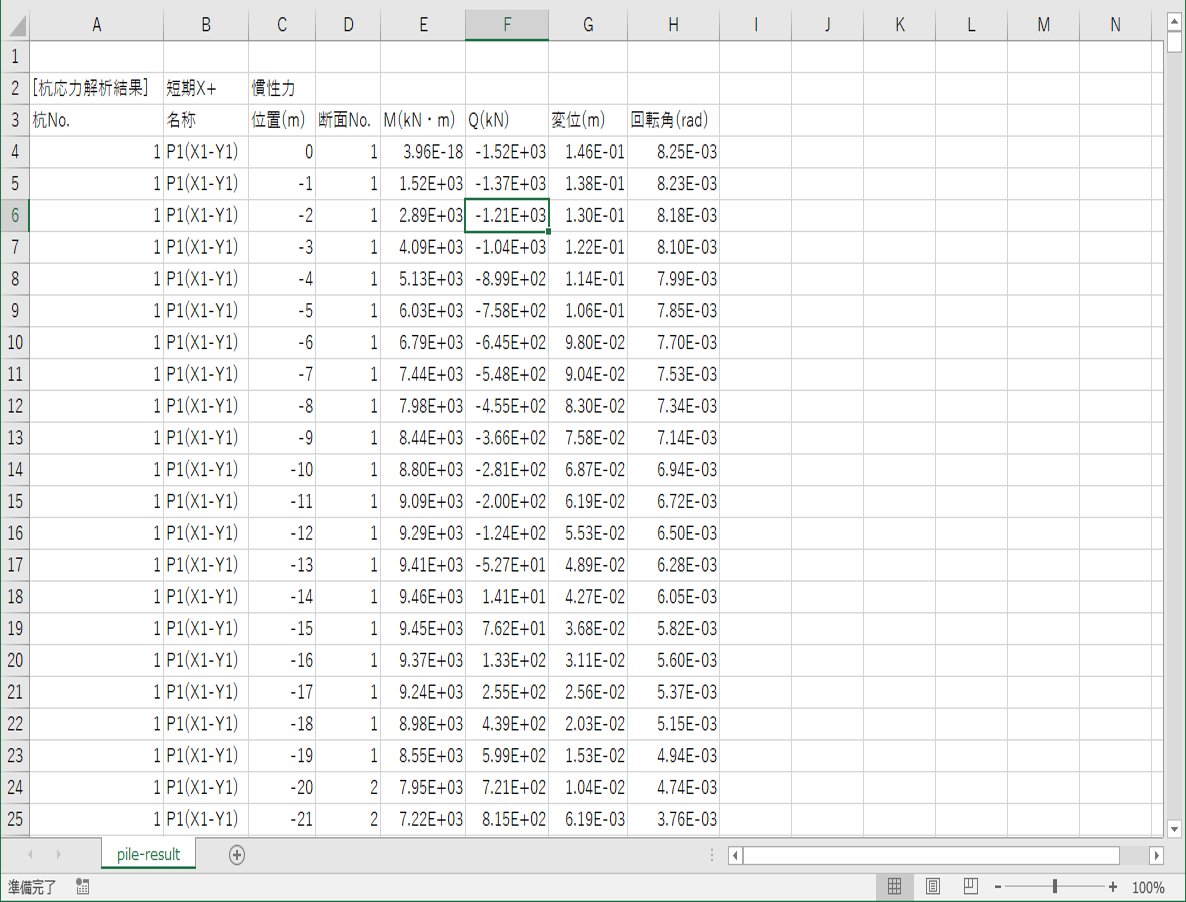Select the 杭No. header cell
This screenshot has width=1186, height=902.
(x=96, y=120)
